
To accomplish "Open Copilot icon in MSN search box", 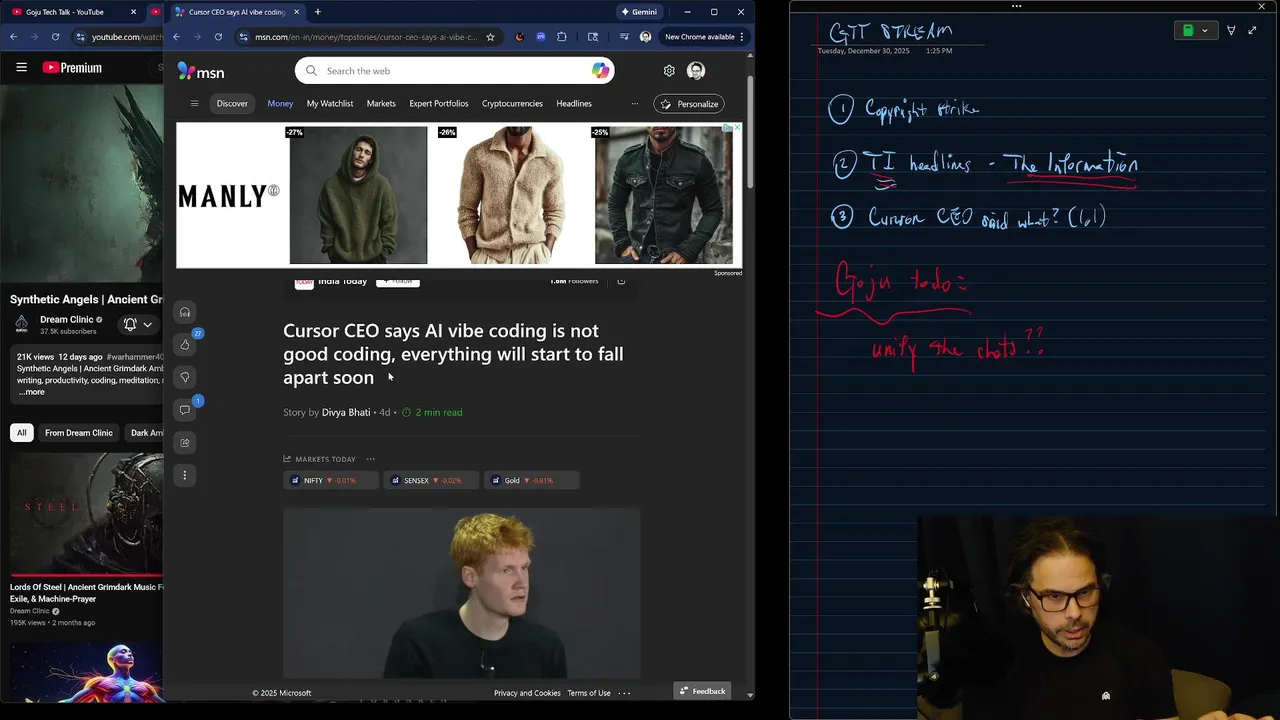I will pos(600,71).
